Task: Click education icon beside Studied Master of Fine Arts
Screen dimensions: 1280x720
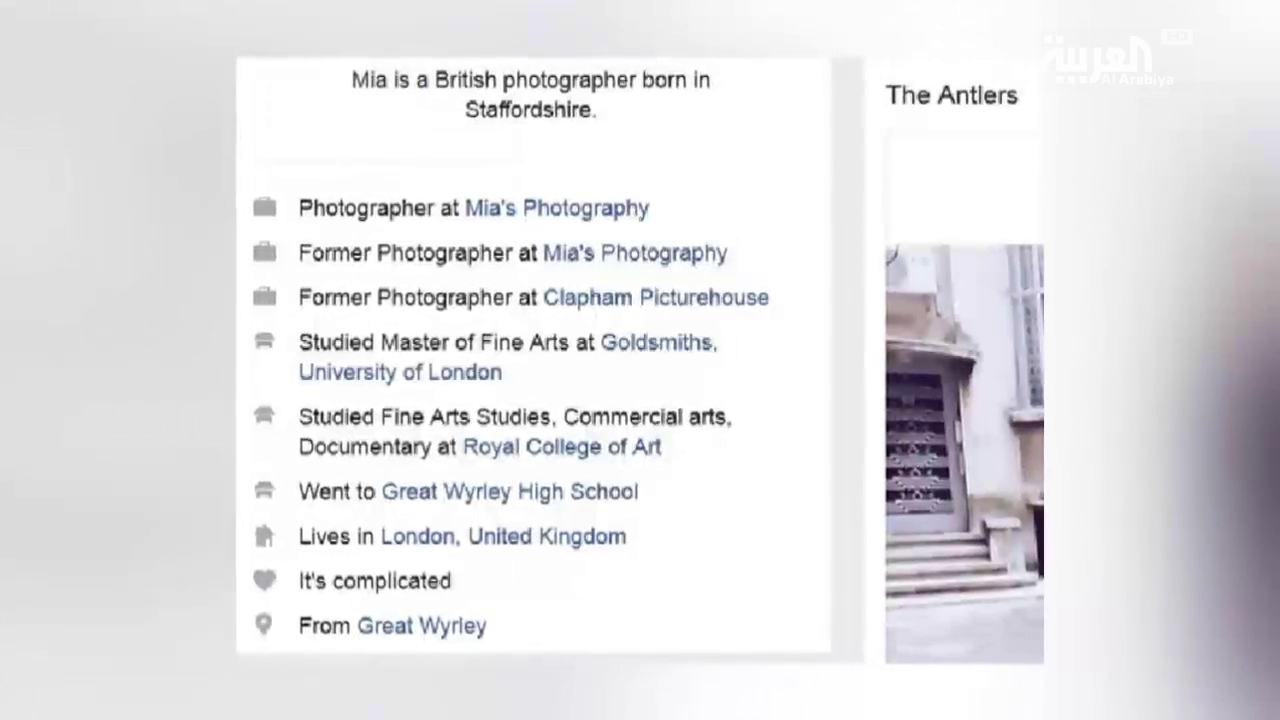Action: coord(264,341)
